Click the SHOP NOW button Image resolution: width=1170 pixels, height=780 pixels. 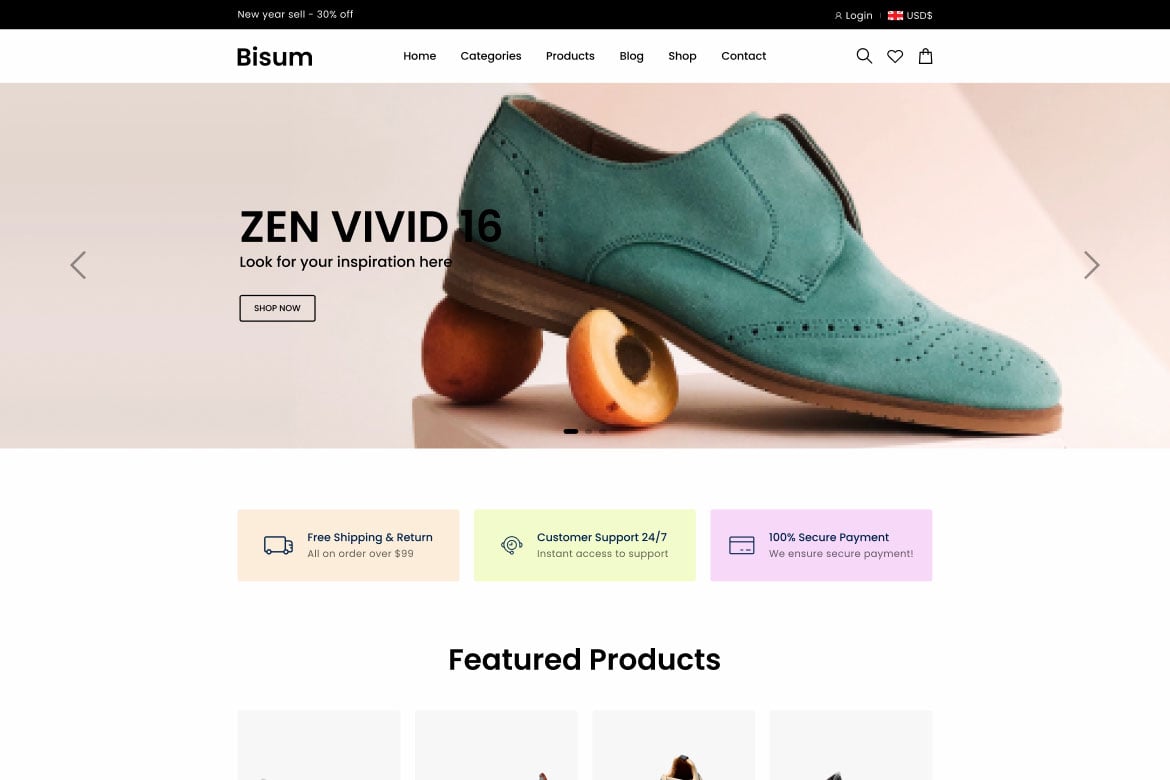click(277, 308)
